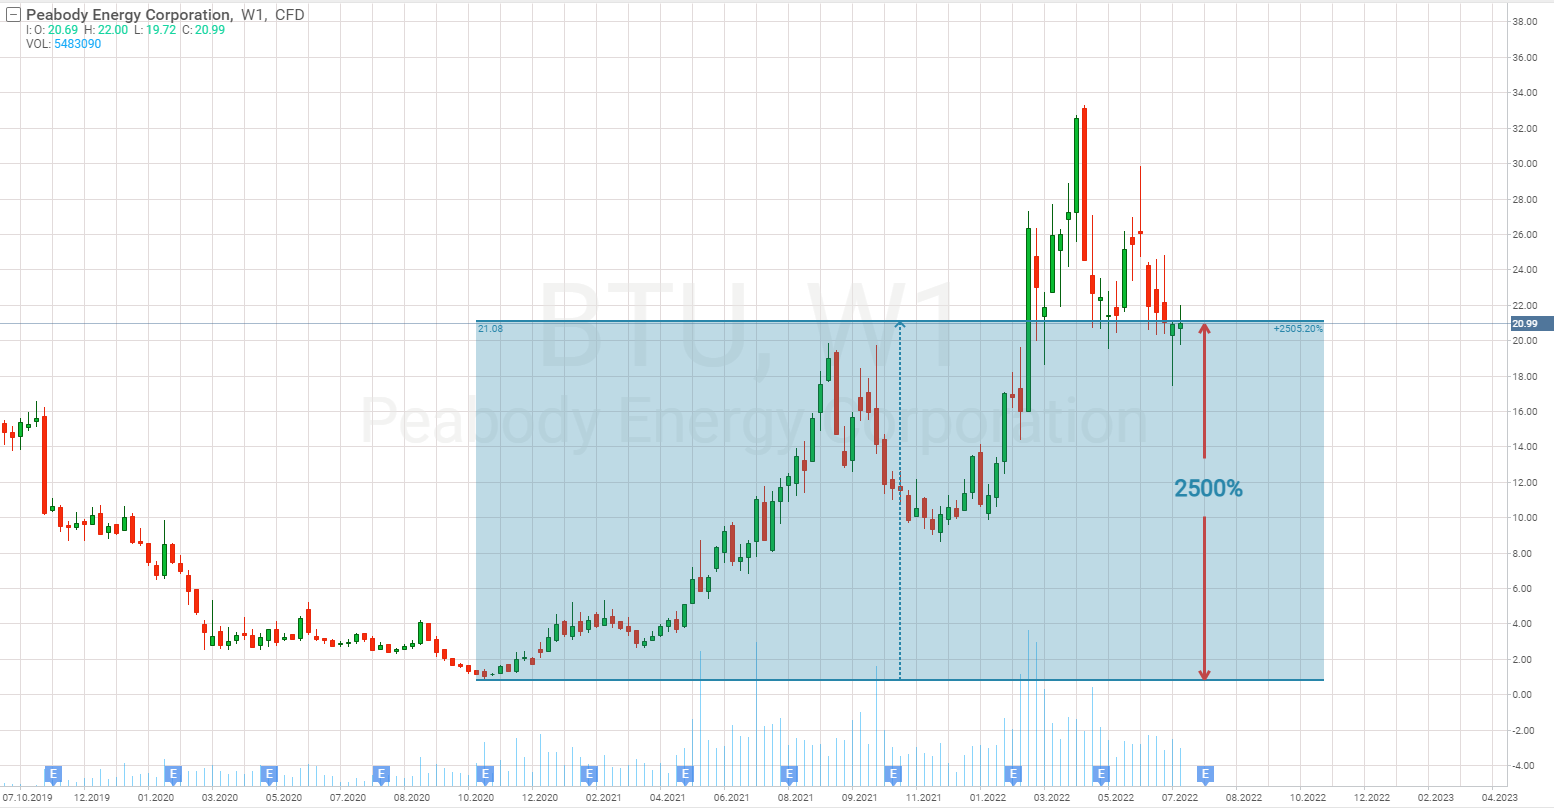Click the VOL value 5483090
The height and width of the screenshot is (808, 1554).
pyautogui.click(x=77, y=44)
